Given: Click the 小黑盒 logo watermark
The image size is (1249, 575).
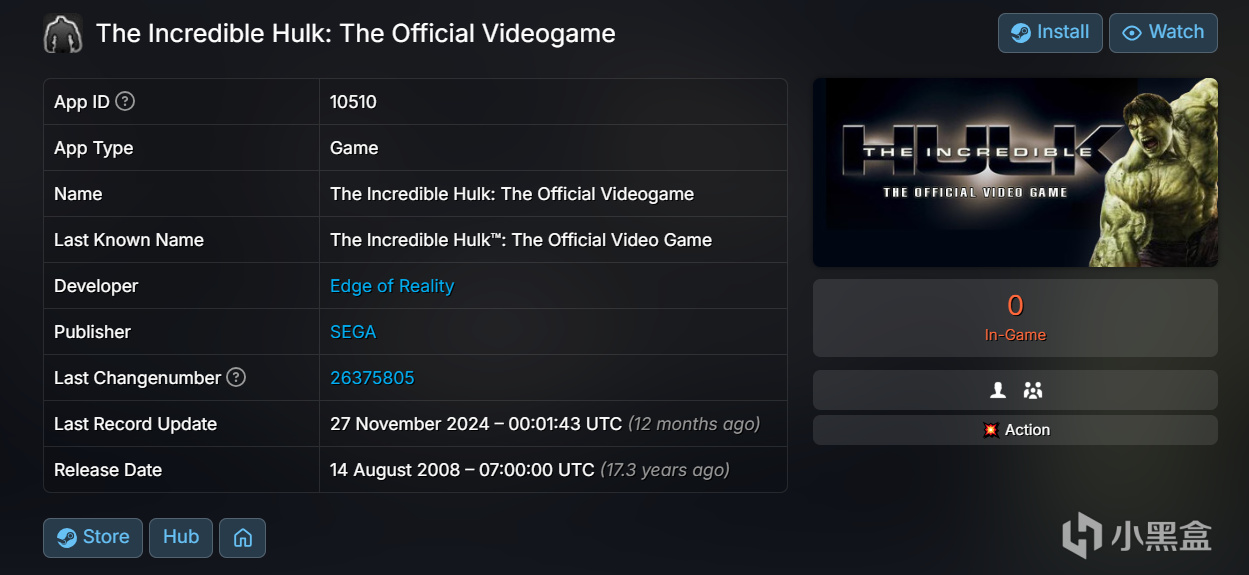Looking at the screenshot, I should coord(1137,535).
